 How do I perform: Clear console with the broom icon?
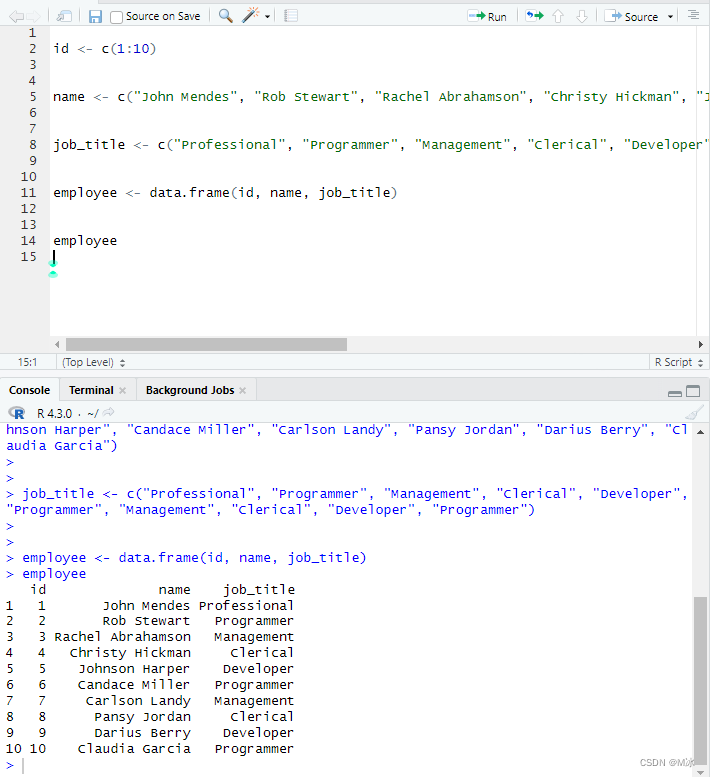pos(694,413)
